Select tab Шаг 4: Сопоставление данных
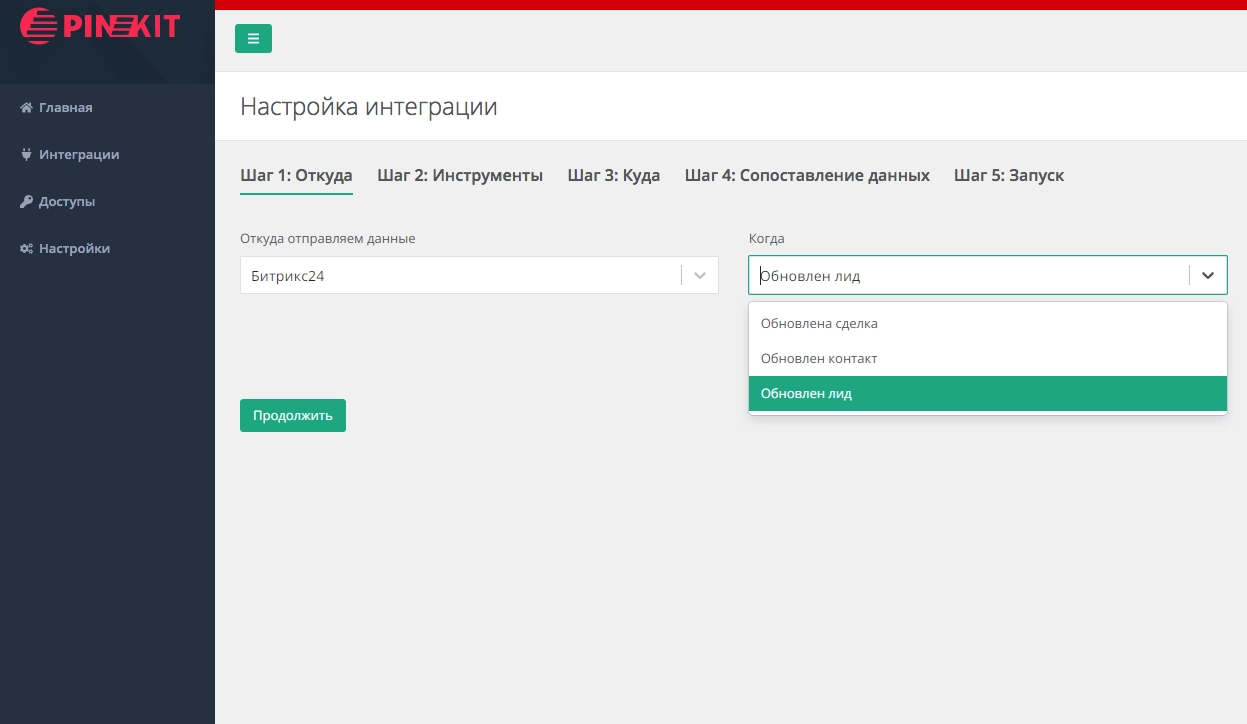Image resolution: width=1247 pixels, height=724 pixels. [807, 176]
